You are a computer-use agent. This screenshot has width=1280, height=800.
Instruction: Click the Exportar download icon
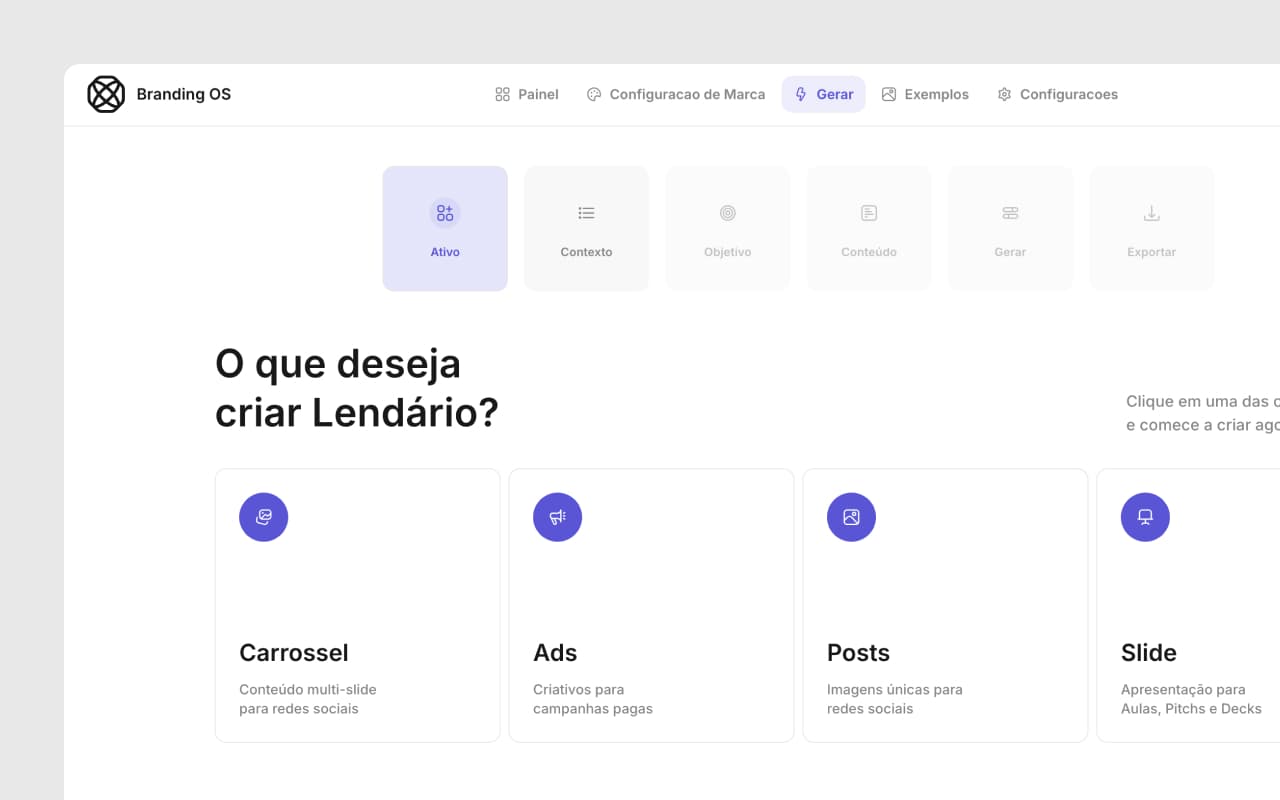[1151, 213]
